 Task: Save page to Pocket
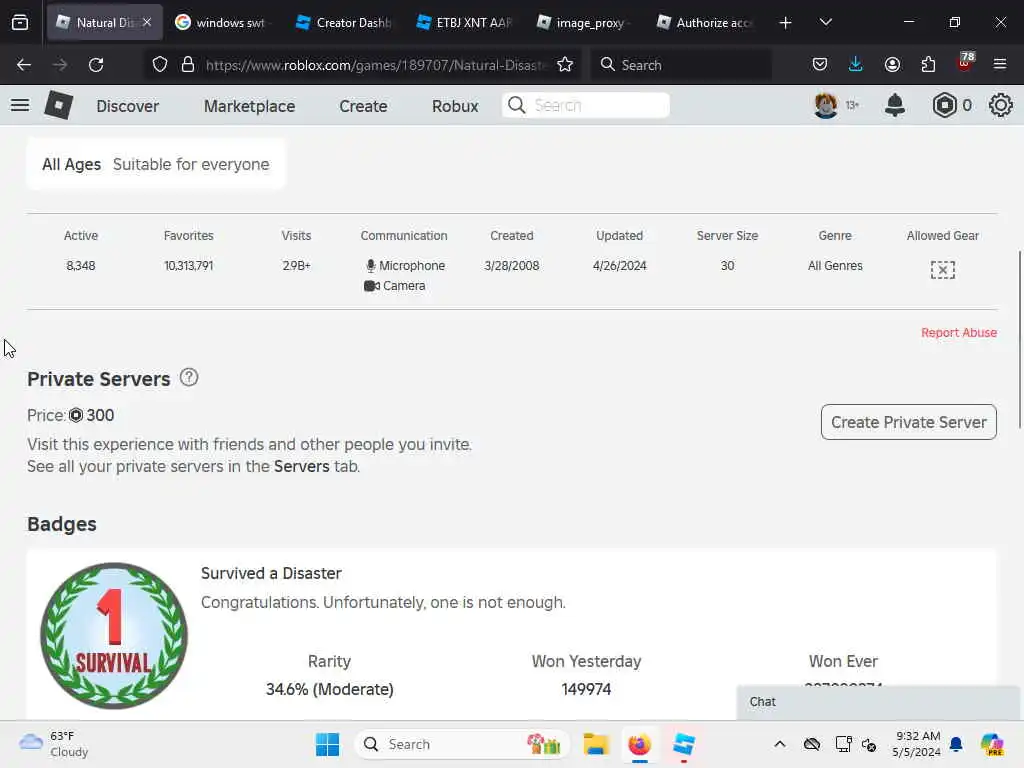820,65
